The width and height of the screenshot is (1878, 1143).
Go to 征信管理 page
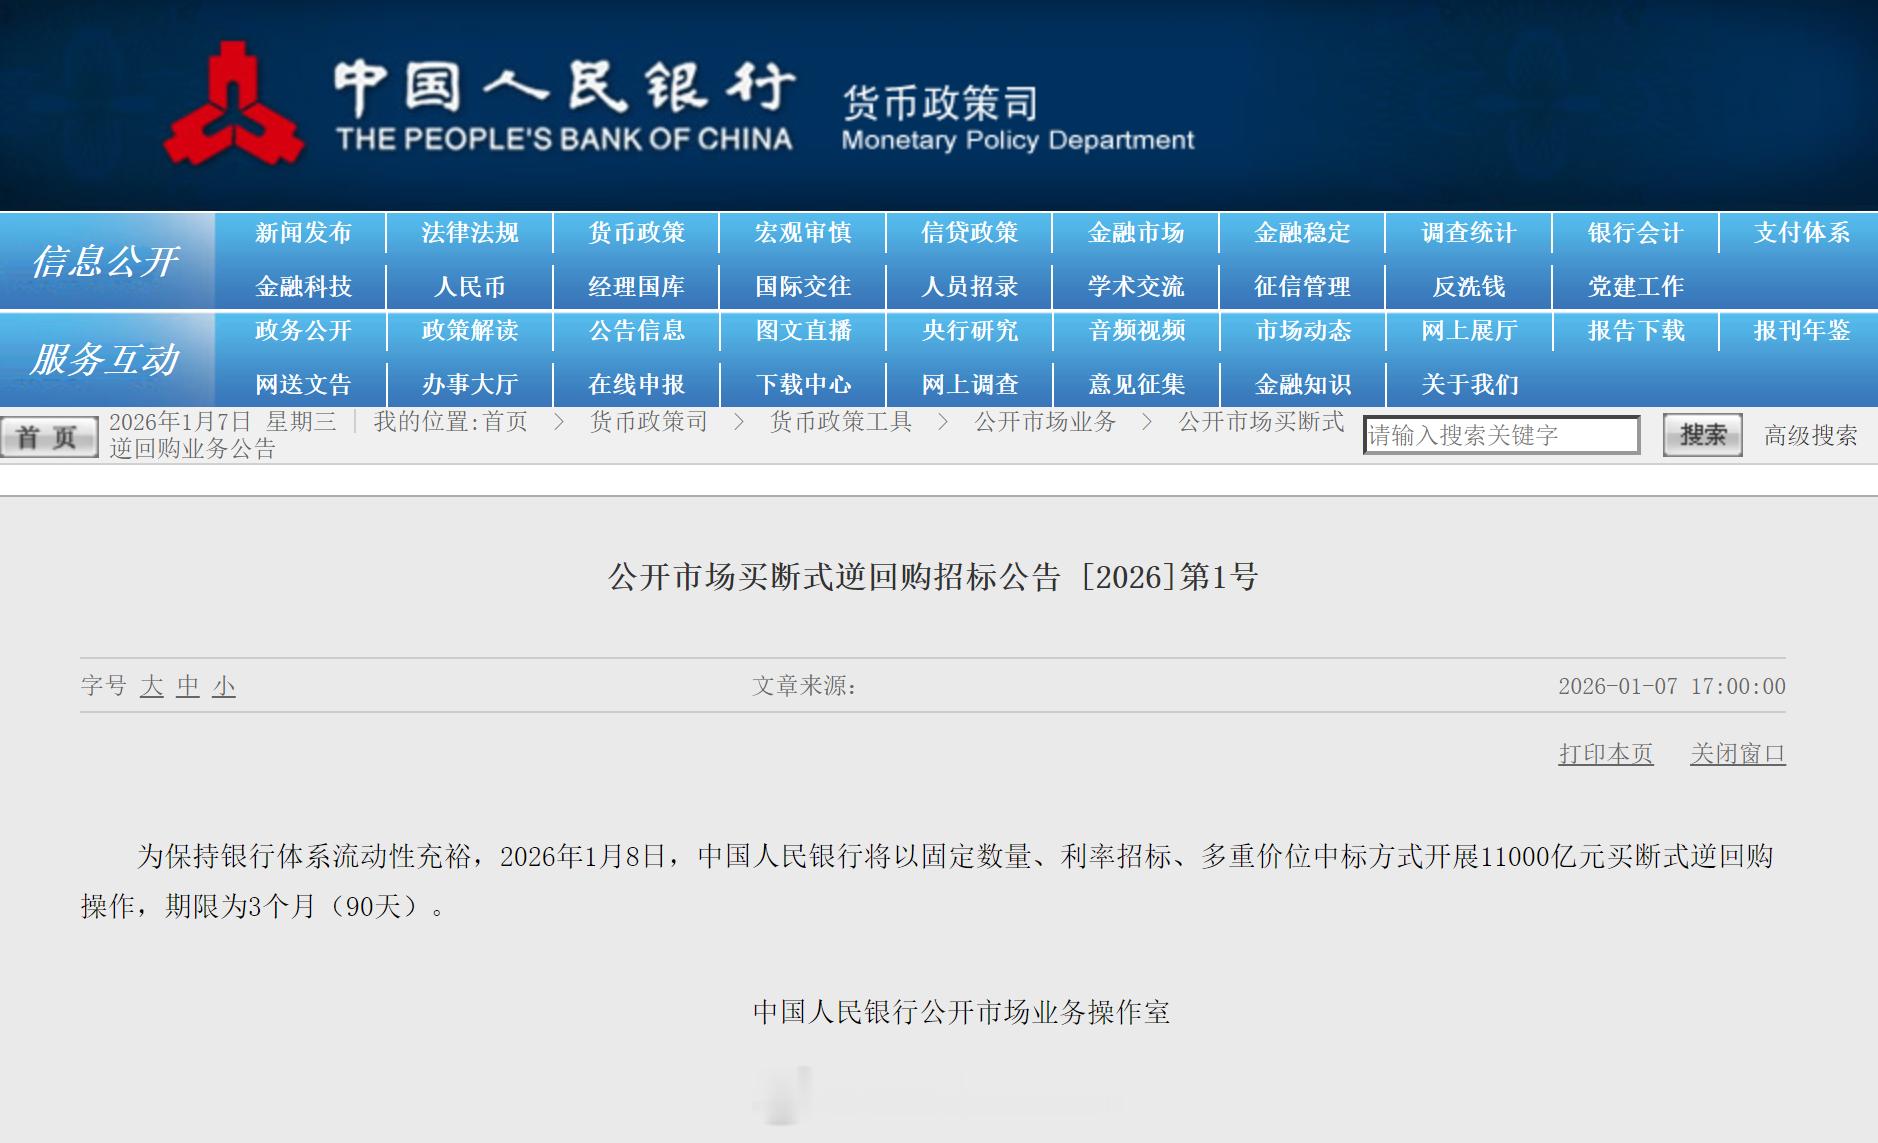[x=1303, y=287]
